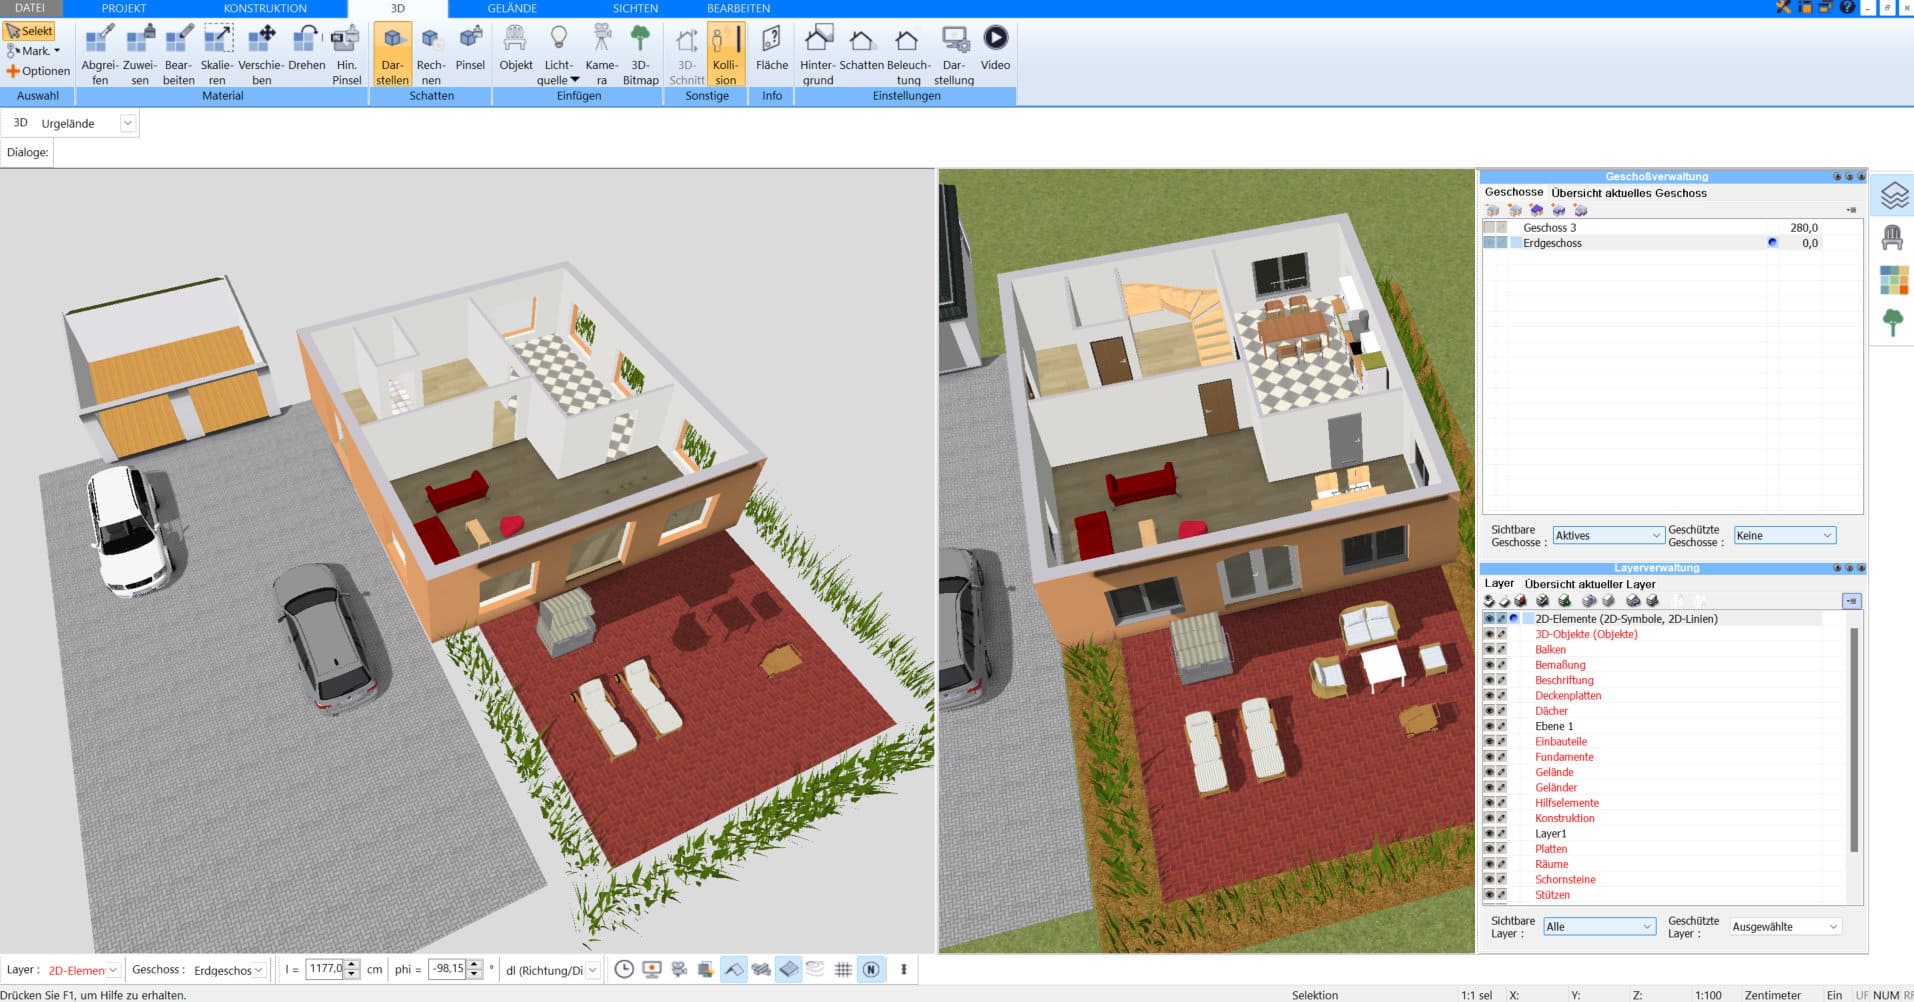Open Übersicht aktuelles Geschoss
This screenshot has width=1914, height=1002.
click(1628, 193)
